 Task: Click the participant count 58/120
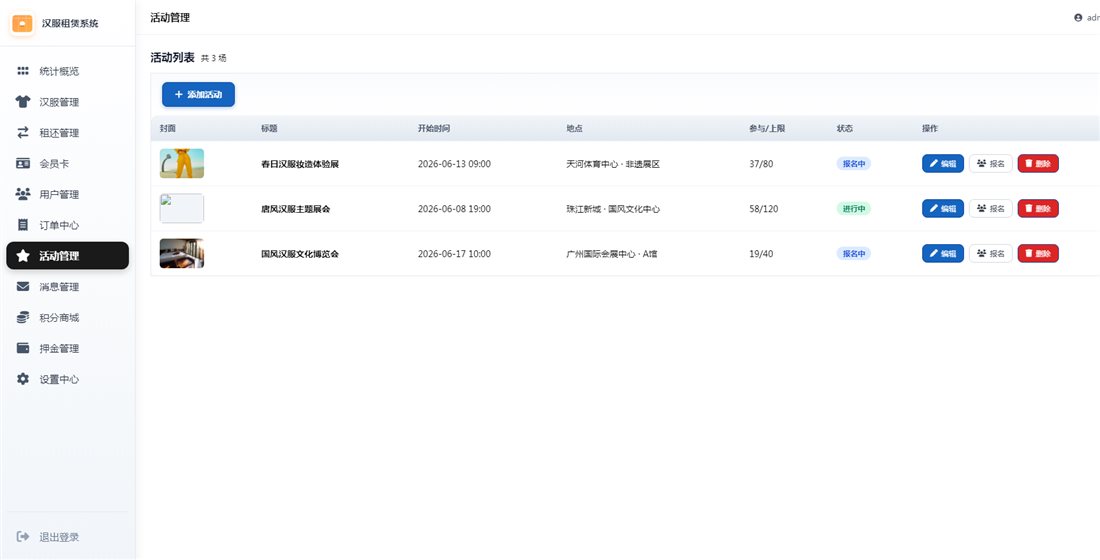(763, 208)
